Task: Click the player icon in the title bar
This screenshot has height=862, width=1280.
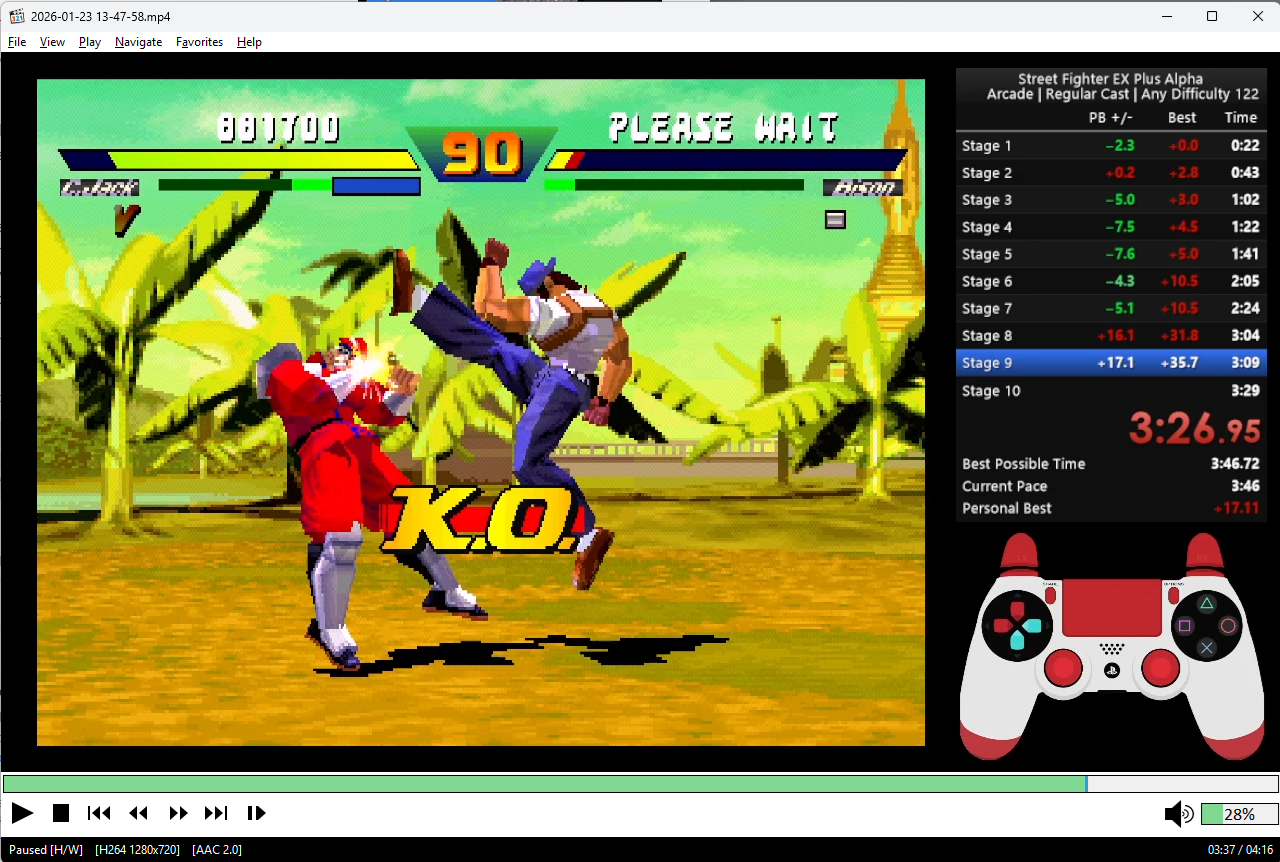Action: pos(17,16)
